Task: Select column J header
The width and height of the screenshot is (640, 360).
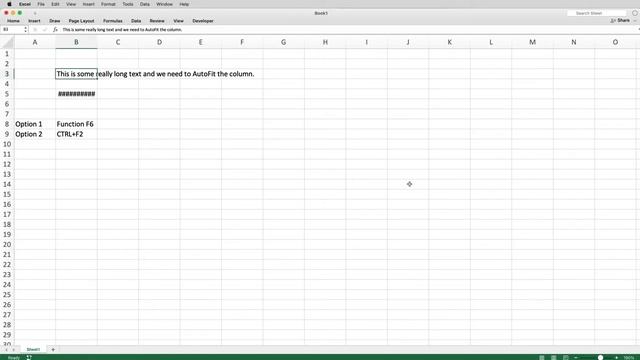Action: point(408,42)
